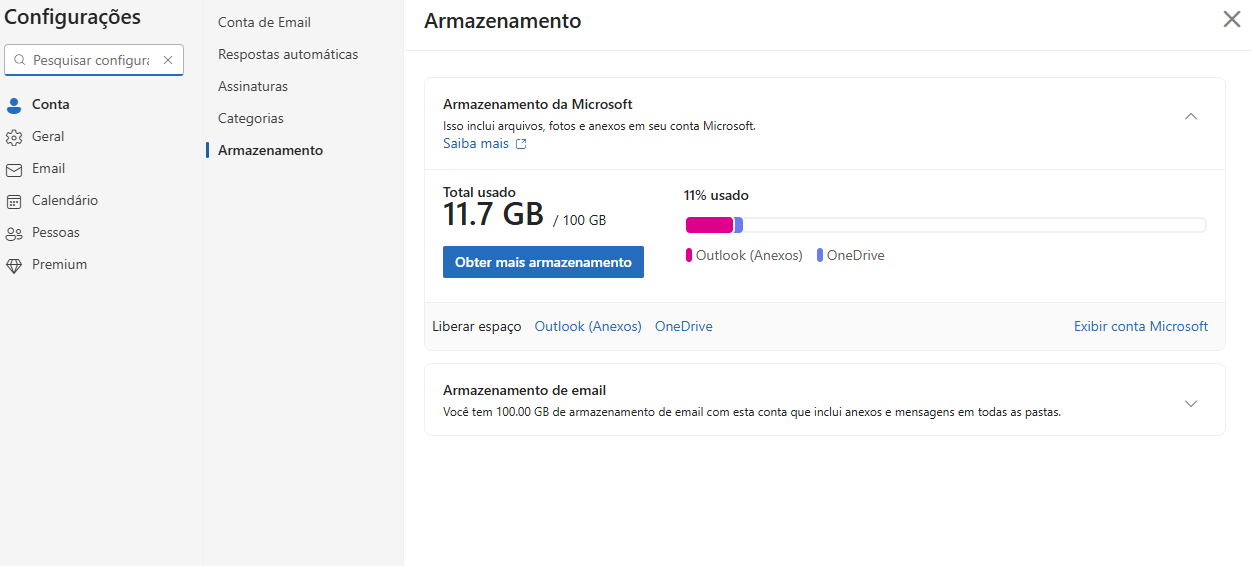Viewport: 1252px width, 566px height.
Task: Click the pink Outlook storage bar segment
Action: click(709, 225)
